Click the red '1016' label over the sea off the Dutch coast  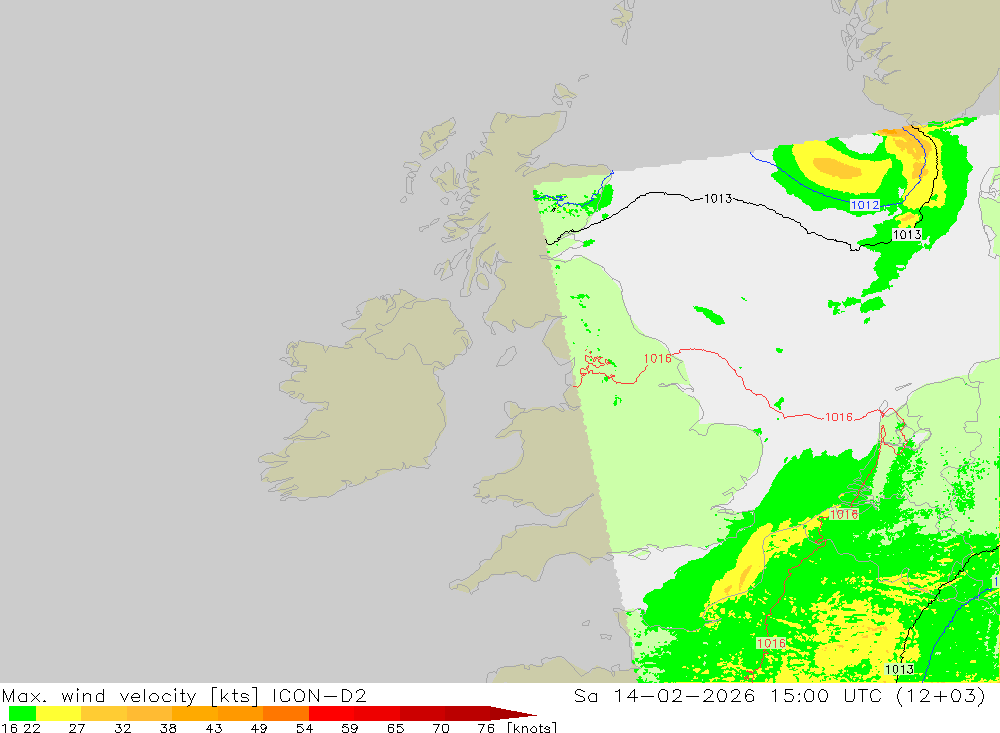[x=839, y=417]
